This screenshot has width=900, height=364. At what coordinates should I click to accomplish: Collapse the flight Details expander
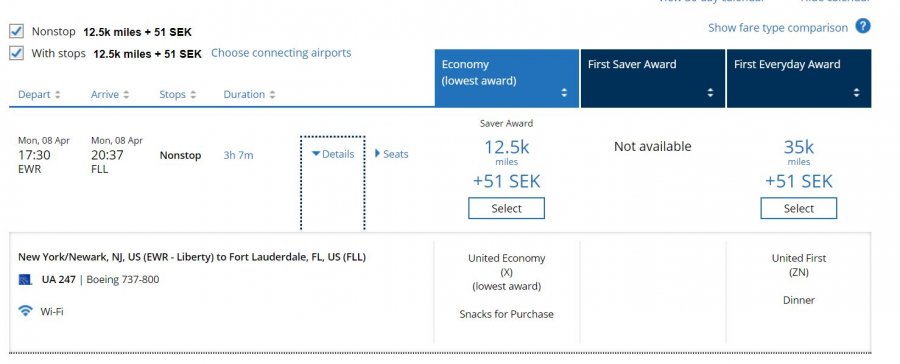point(333,154)
